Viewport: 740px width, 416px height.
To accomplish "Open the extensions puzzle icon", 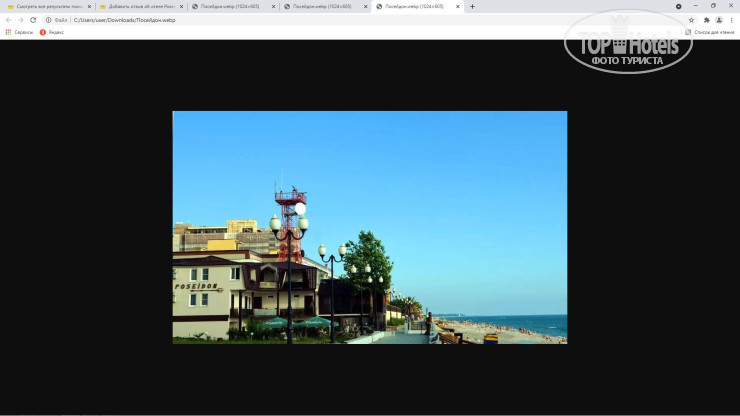I will [706, 20].
